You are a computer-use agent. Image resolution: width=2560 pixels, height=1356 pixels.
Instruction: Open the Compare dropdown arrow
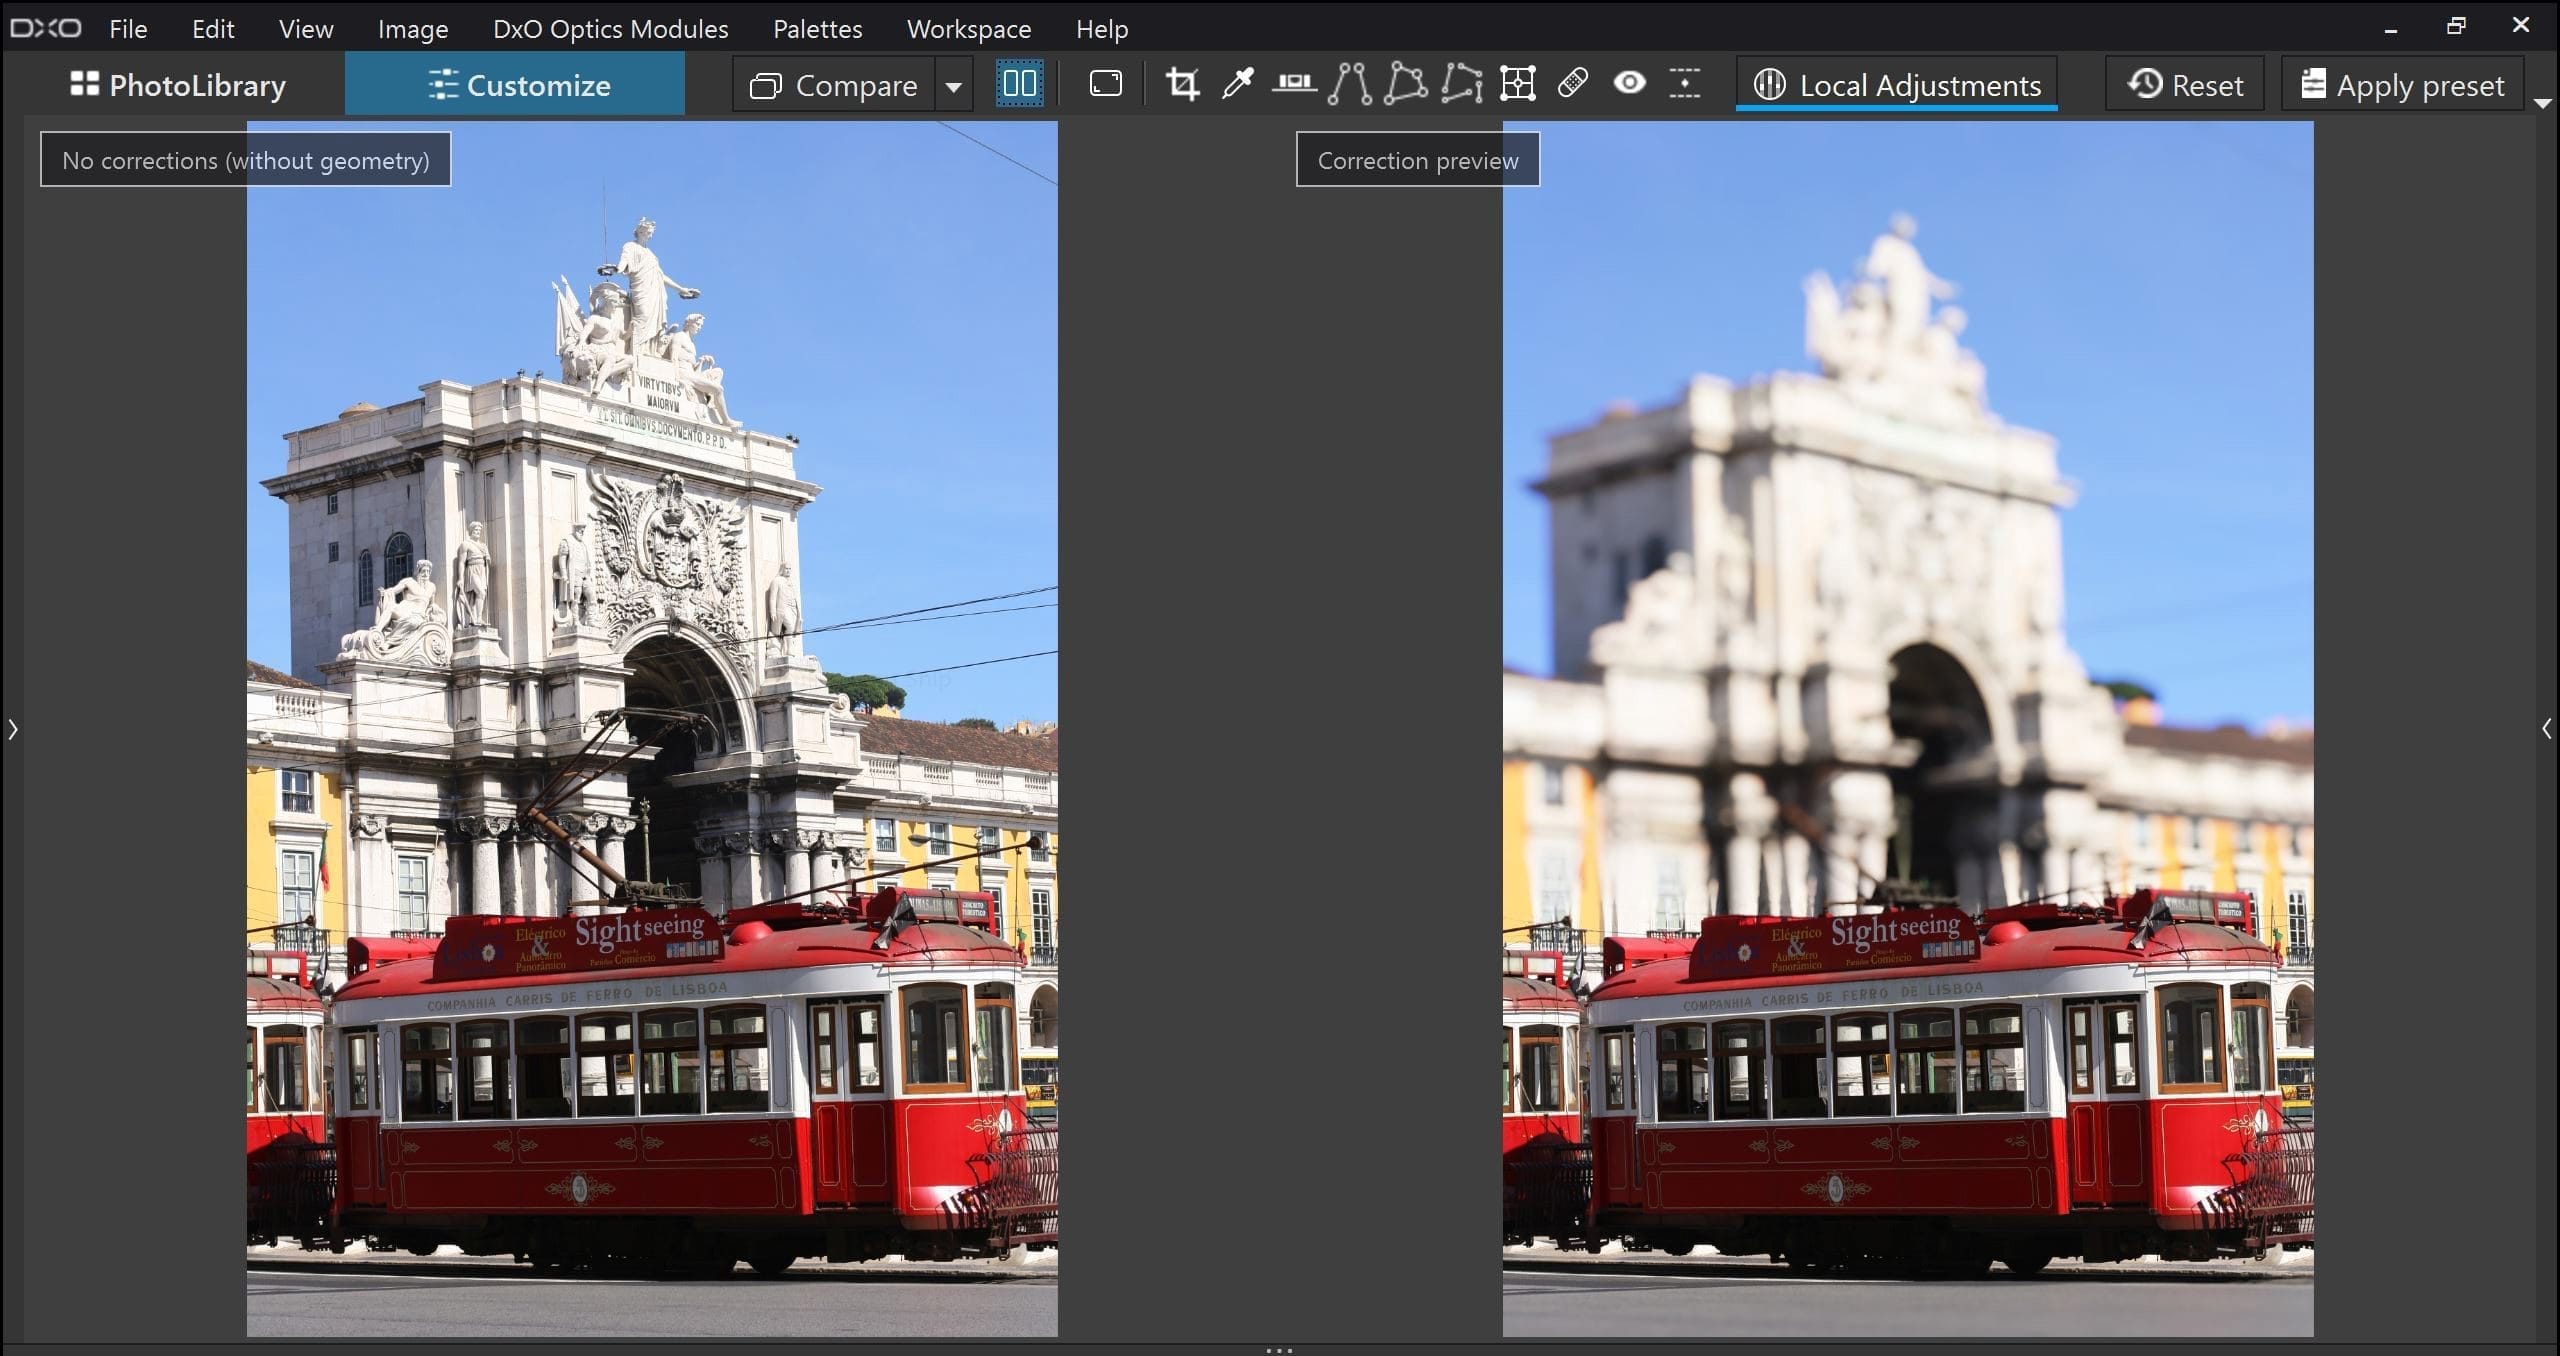[x=954, y=86]
